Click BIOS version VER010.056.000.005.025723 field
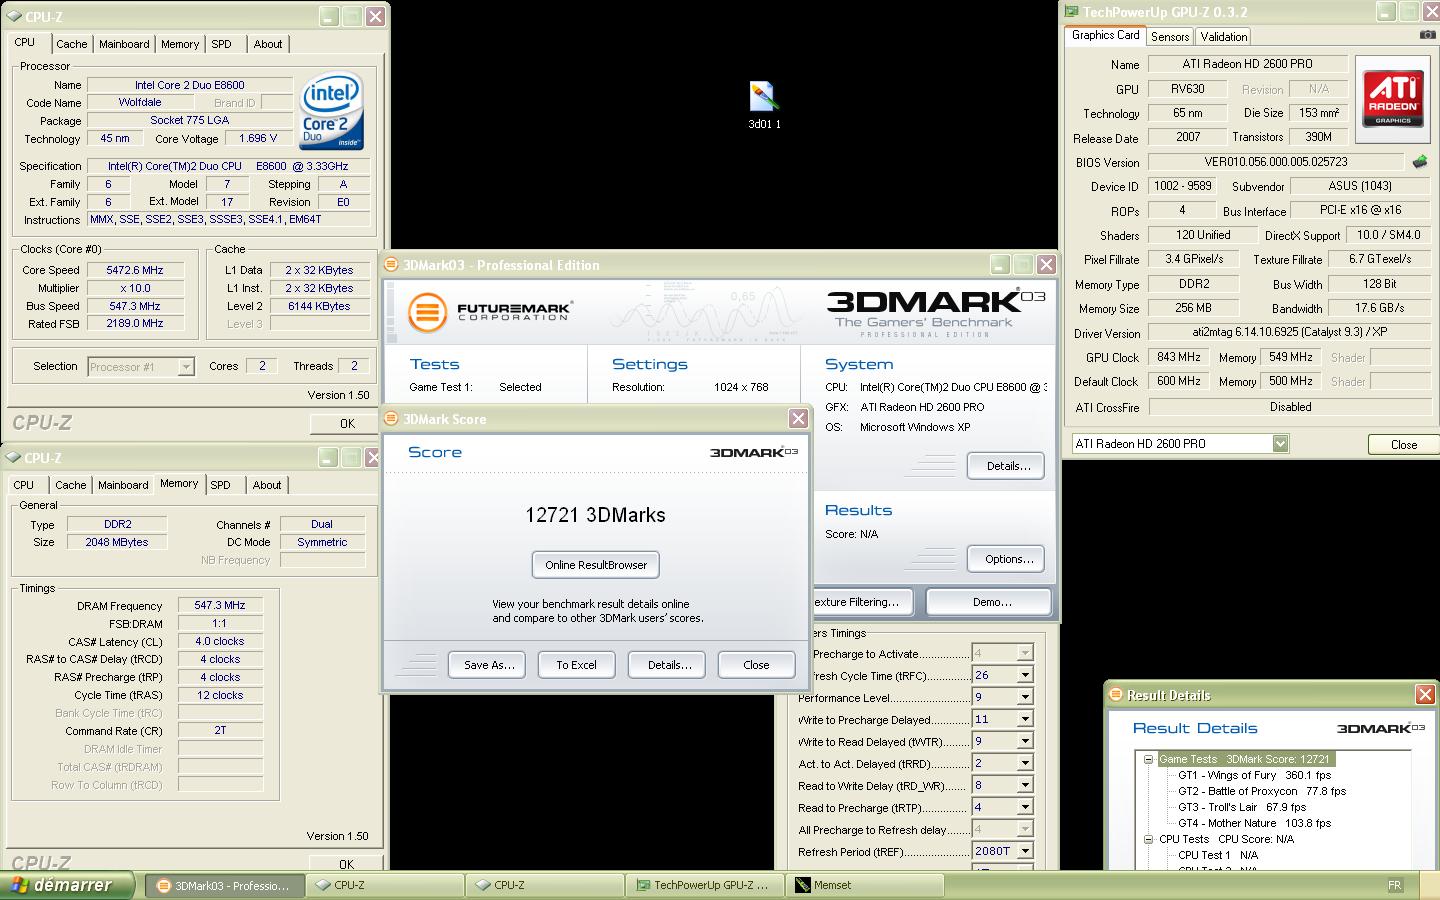Image resolution: width=1440 pixels, height=900 pixels. 1275,162
